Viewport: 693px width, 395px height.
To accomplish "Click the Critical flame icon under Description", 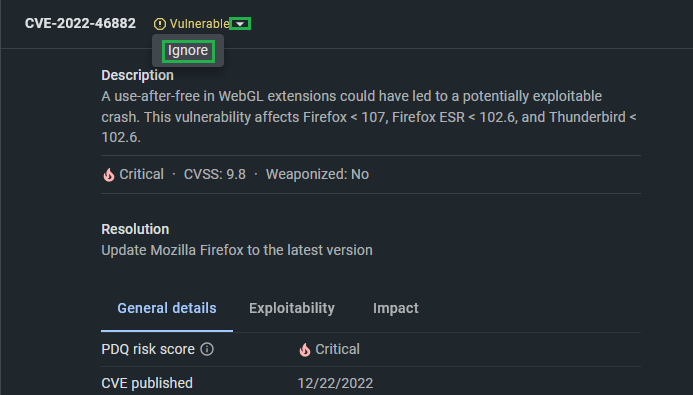I will pyautogui.click(x=108, y=175).
